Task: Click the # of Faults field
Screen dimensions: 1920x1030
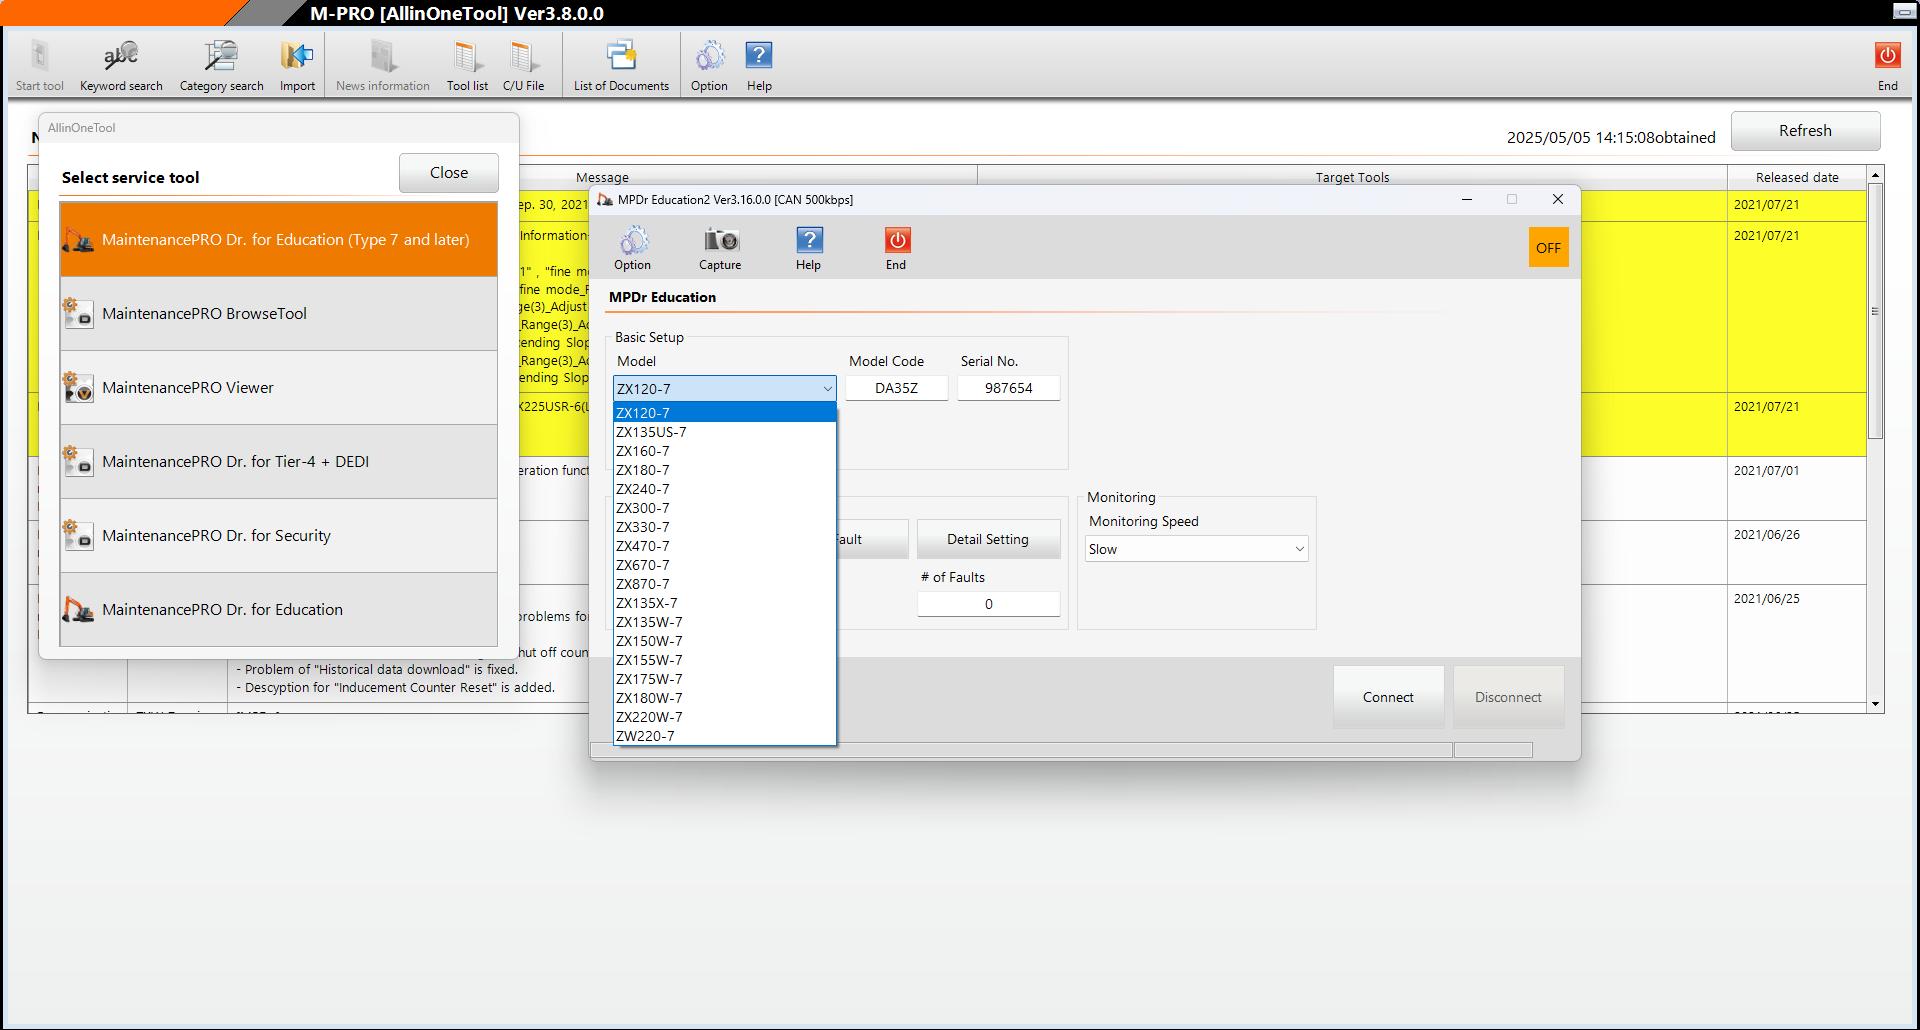Action: pyautogui.click(x=989, y=604)
